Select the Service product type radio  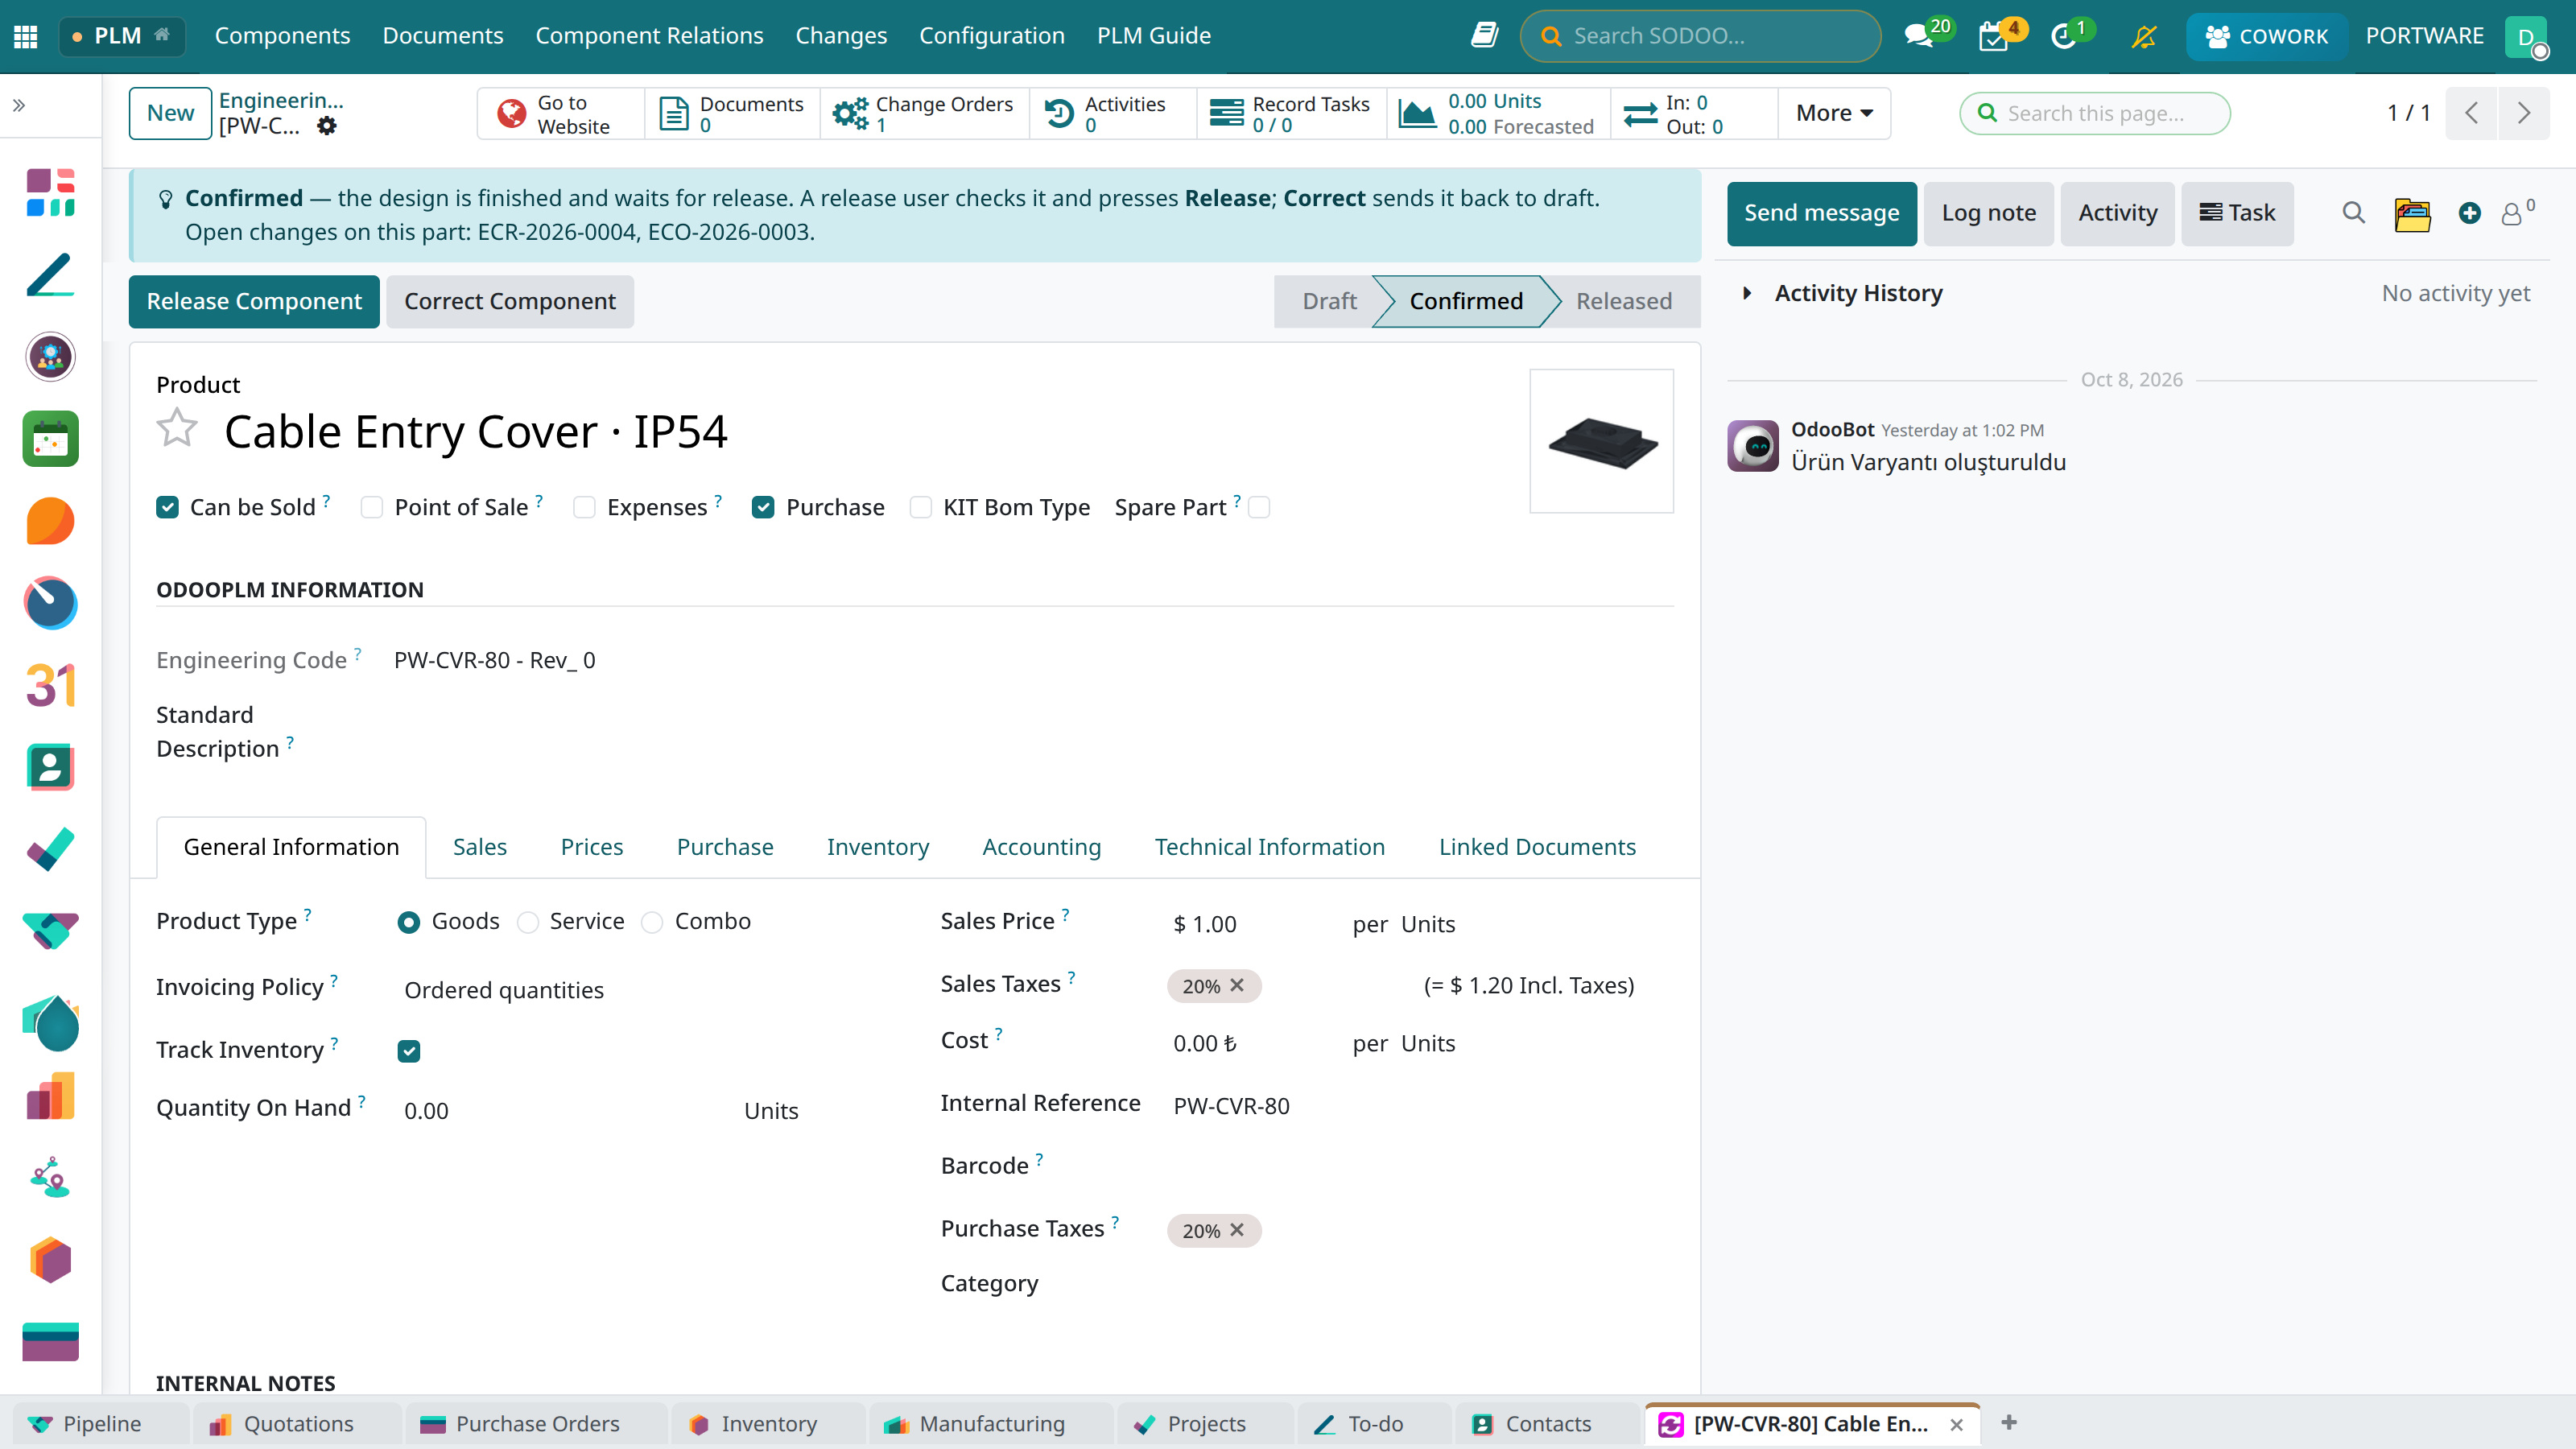coord(528,922)
